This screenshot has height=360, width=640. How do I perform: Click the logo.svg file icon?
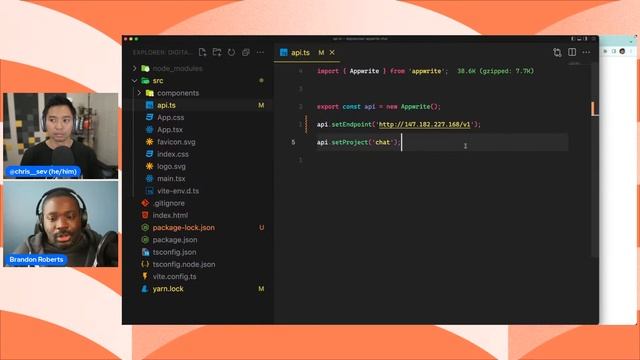tap(149, 166)
